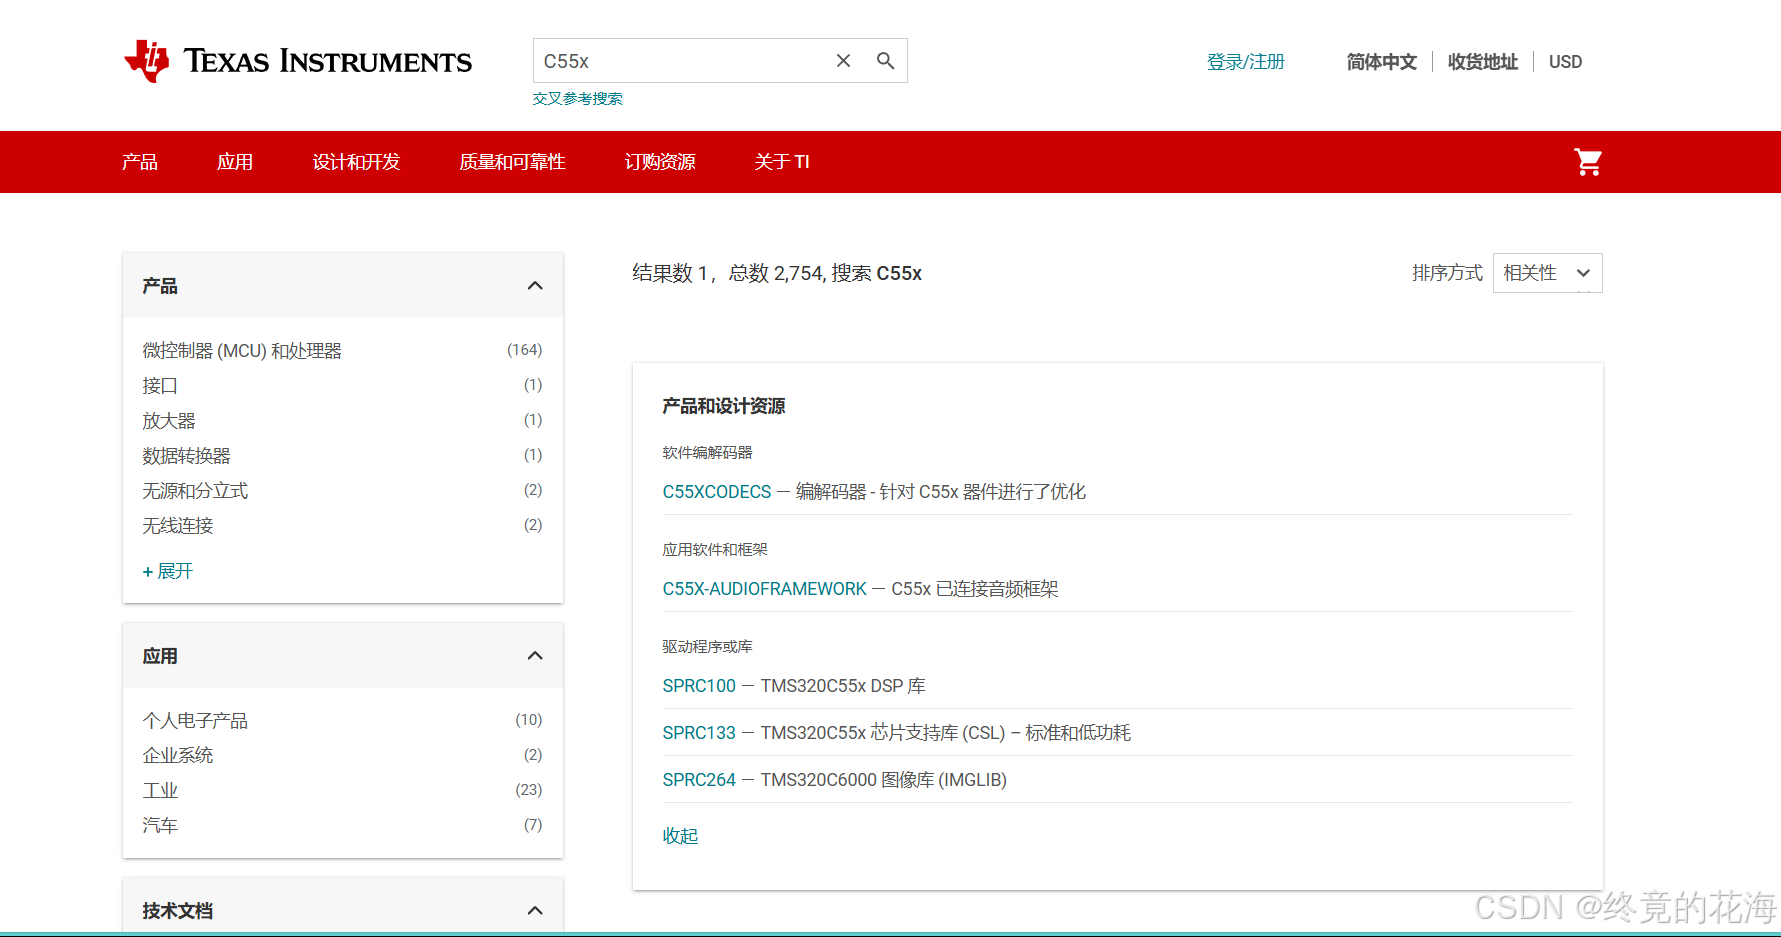This screenshot has width=1781, height=937.
Task: Open 订购资源 navigation menu
Action: (660, 162)
